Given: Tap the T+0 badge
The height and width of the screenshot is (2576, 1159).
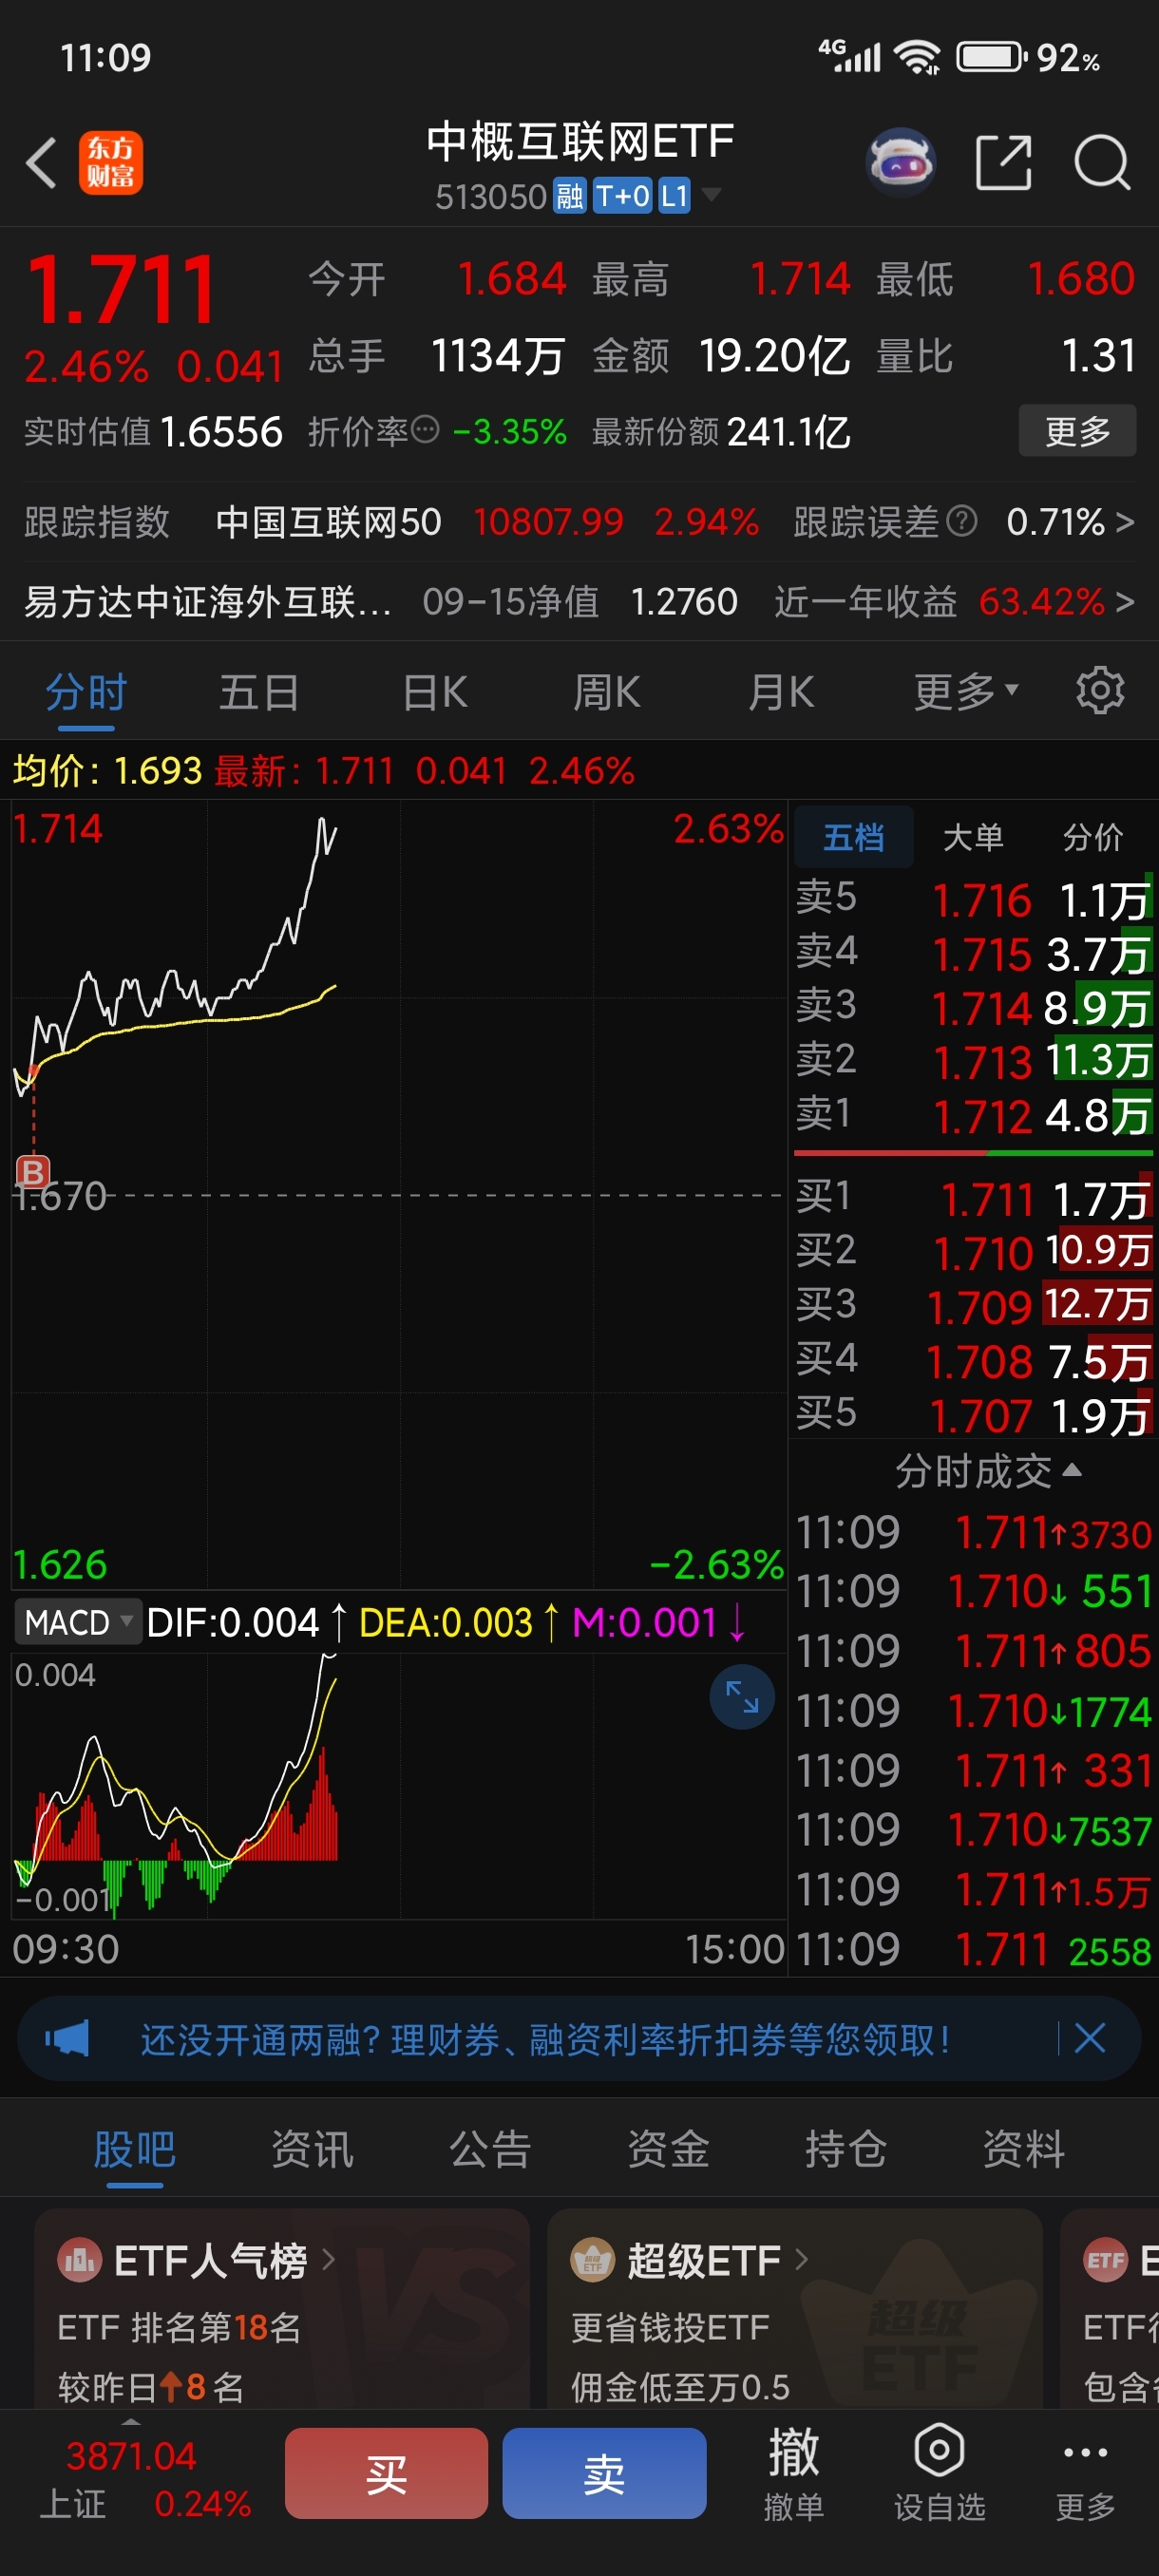Looking at the screenshot, I should coord(623,196).
